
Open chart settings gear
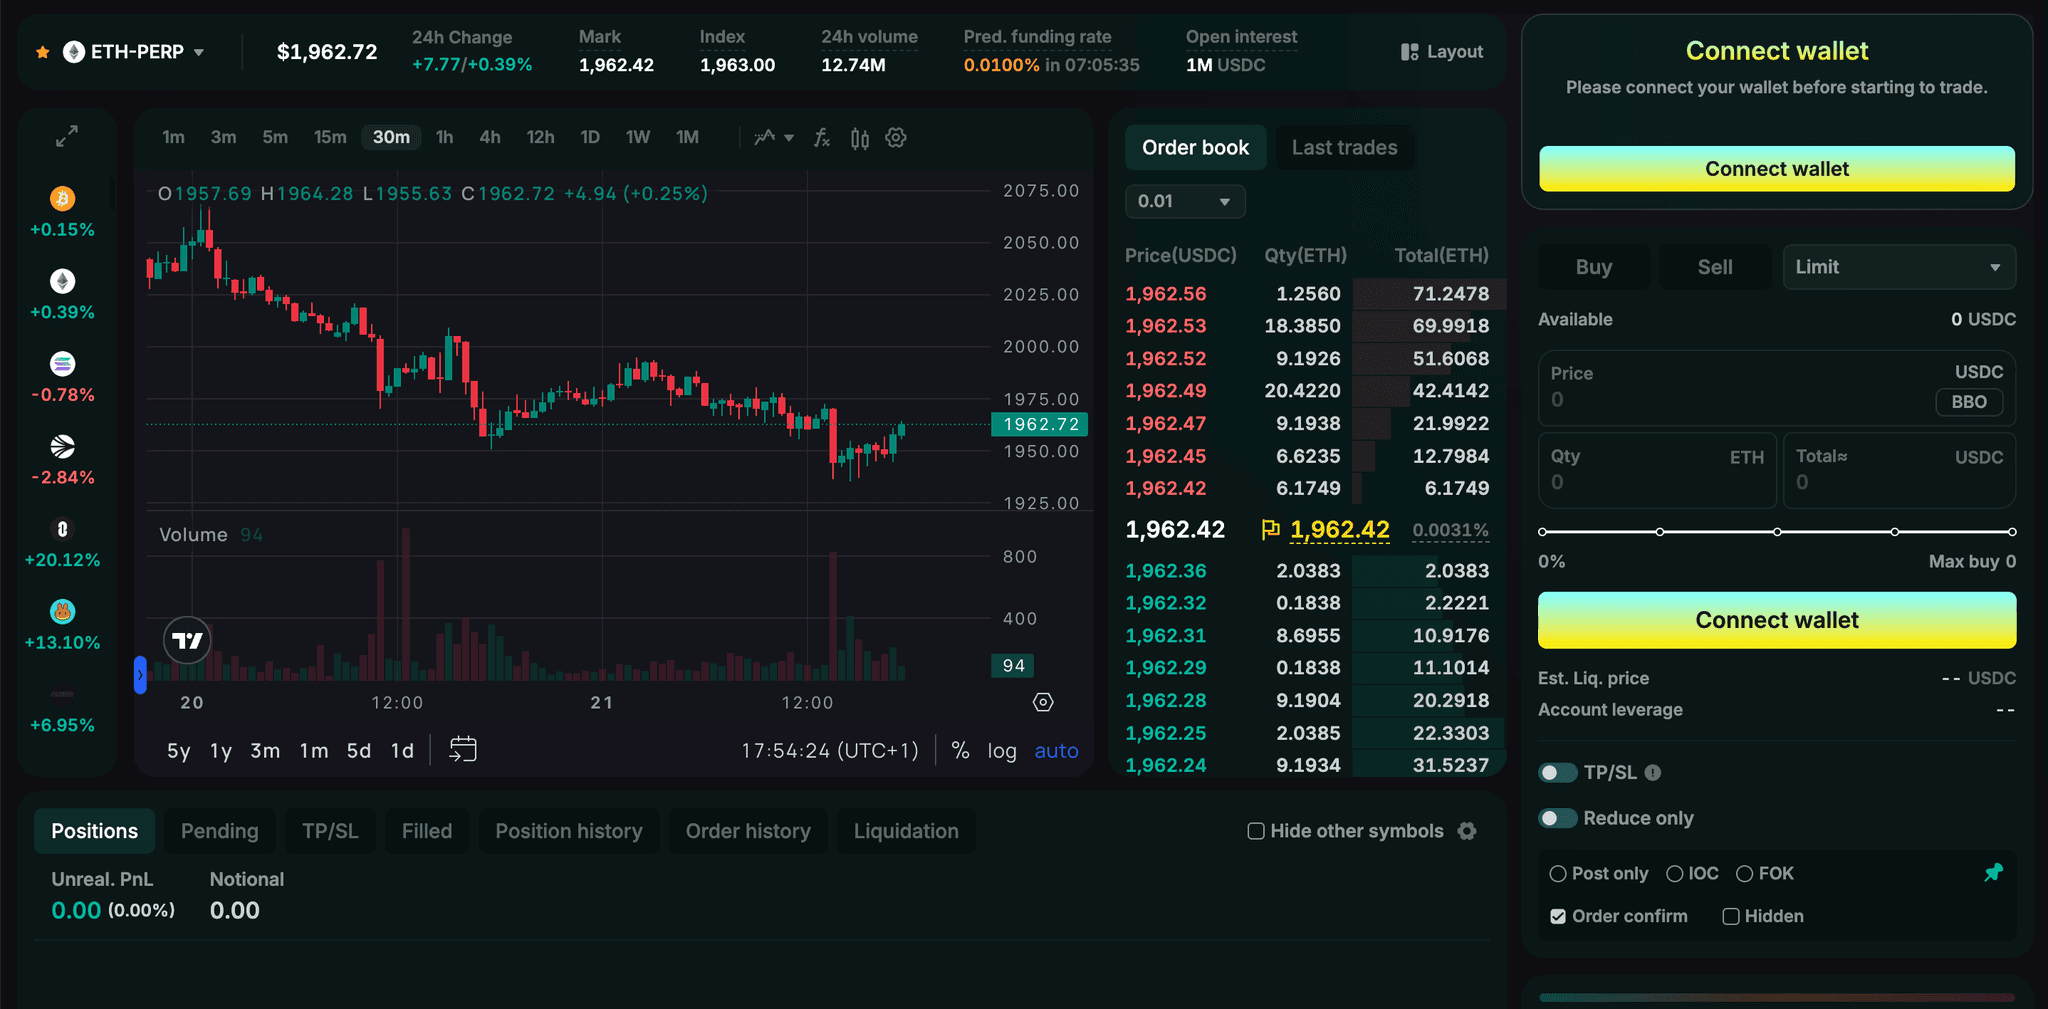coord(896,138)
